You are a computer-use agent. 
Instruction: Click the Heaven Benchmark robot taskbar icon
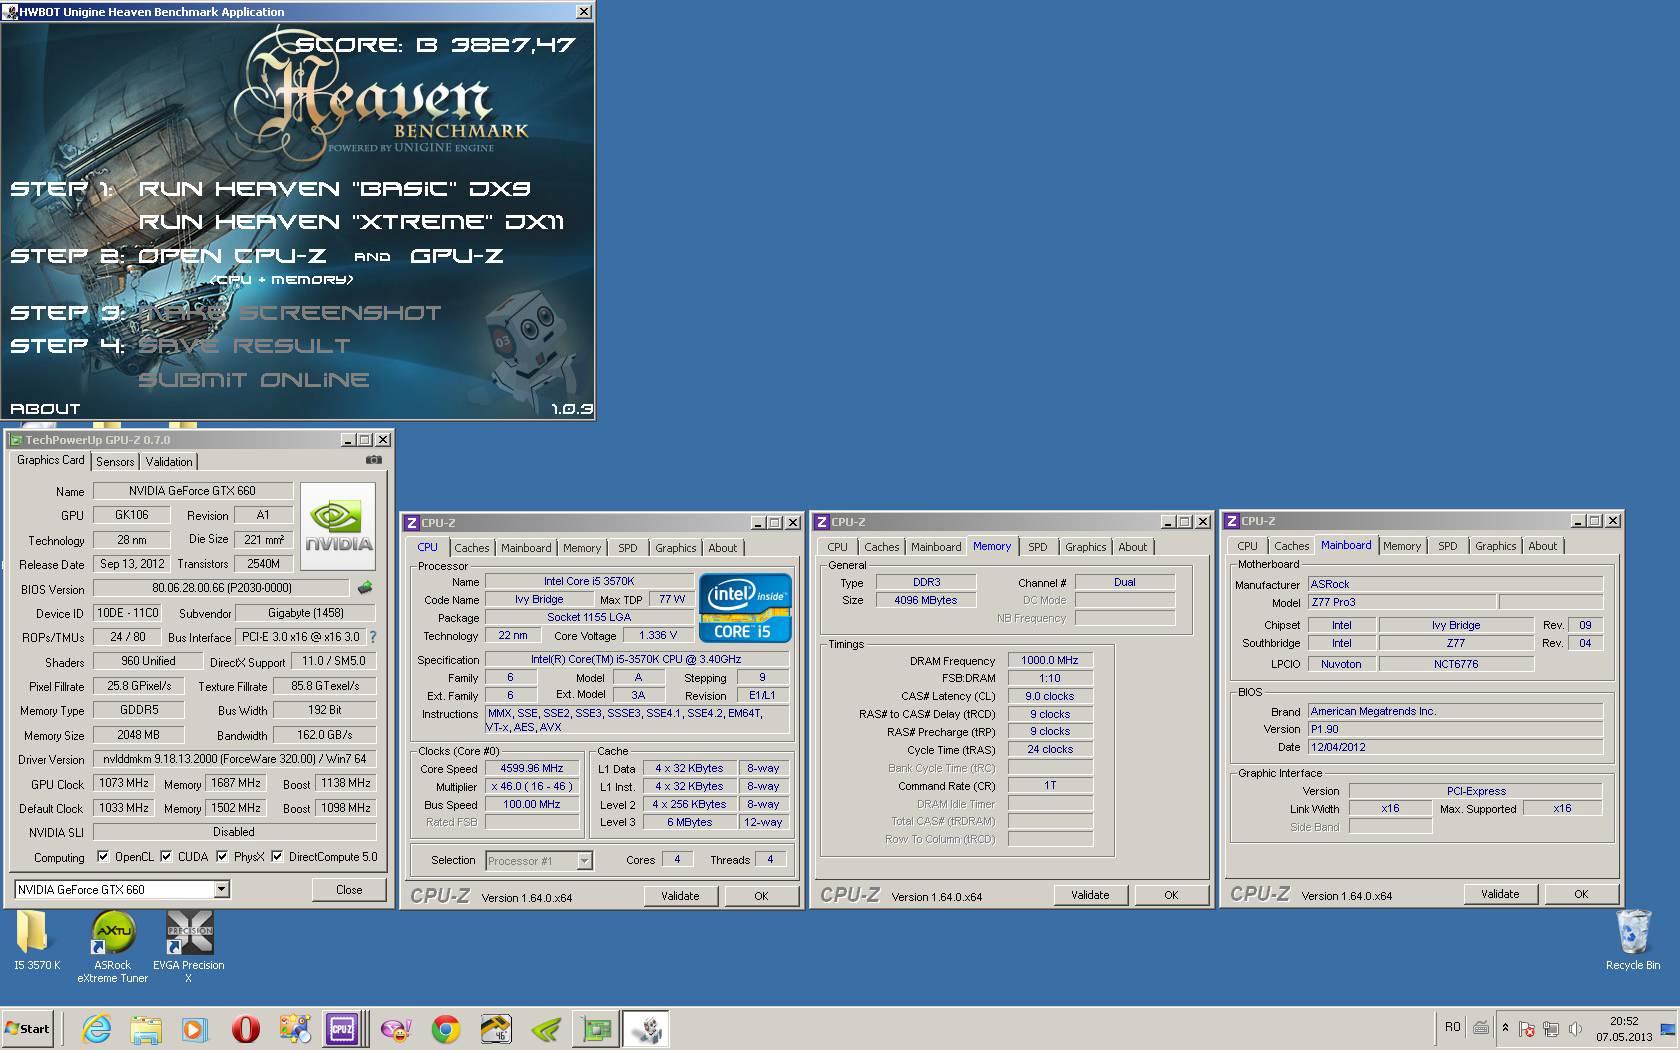tap(646, 1029)
